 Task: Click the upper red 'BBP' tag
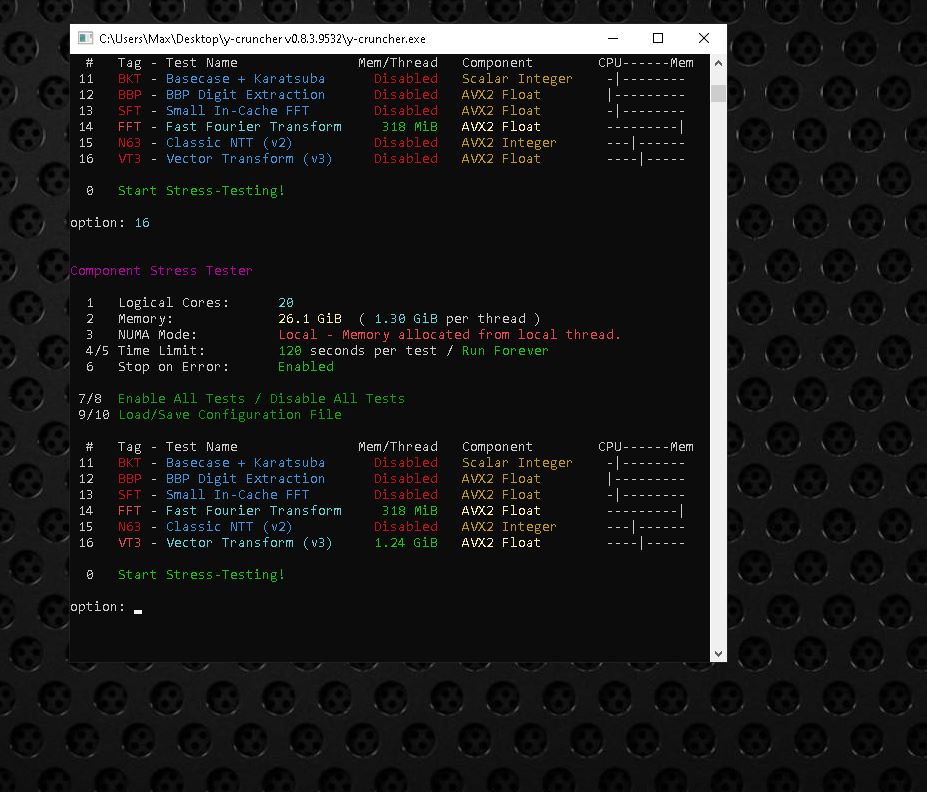click(x=129, y=95)
